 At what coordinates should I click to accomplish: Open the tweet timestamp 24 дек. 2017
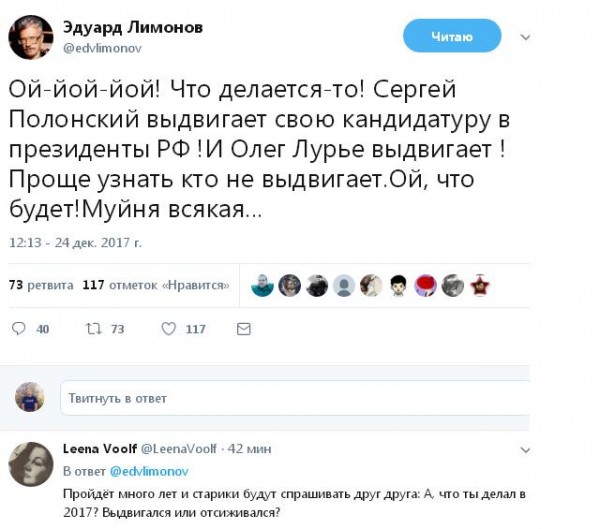(75, 243)
